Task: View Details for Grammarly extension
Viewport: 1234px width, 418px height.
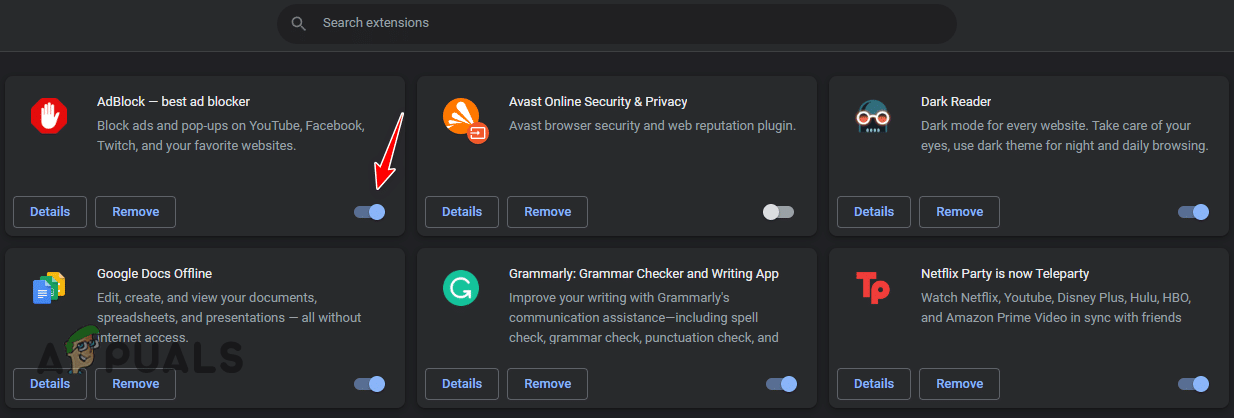Action: point(462,384)
